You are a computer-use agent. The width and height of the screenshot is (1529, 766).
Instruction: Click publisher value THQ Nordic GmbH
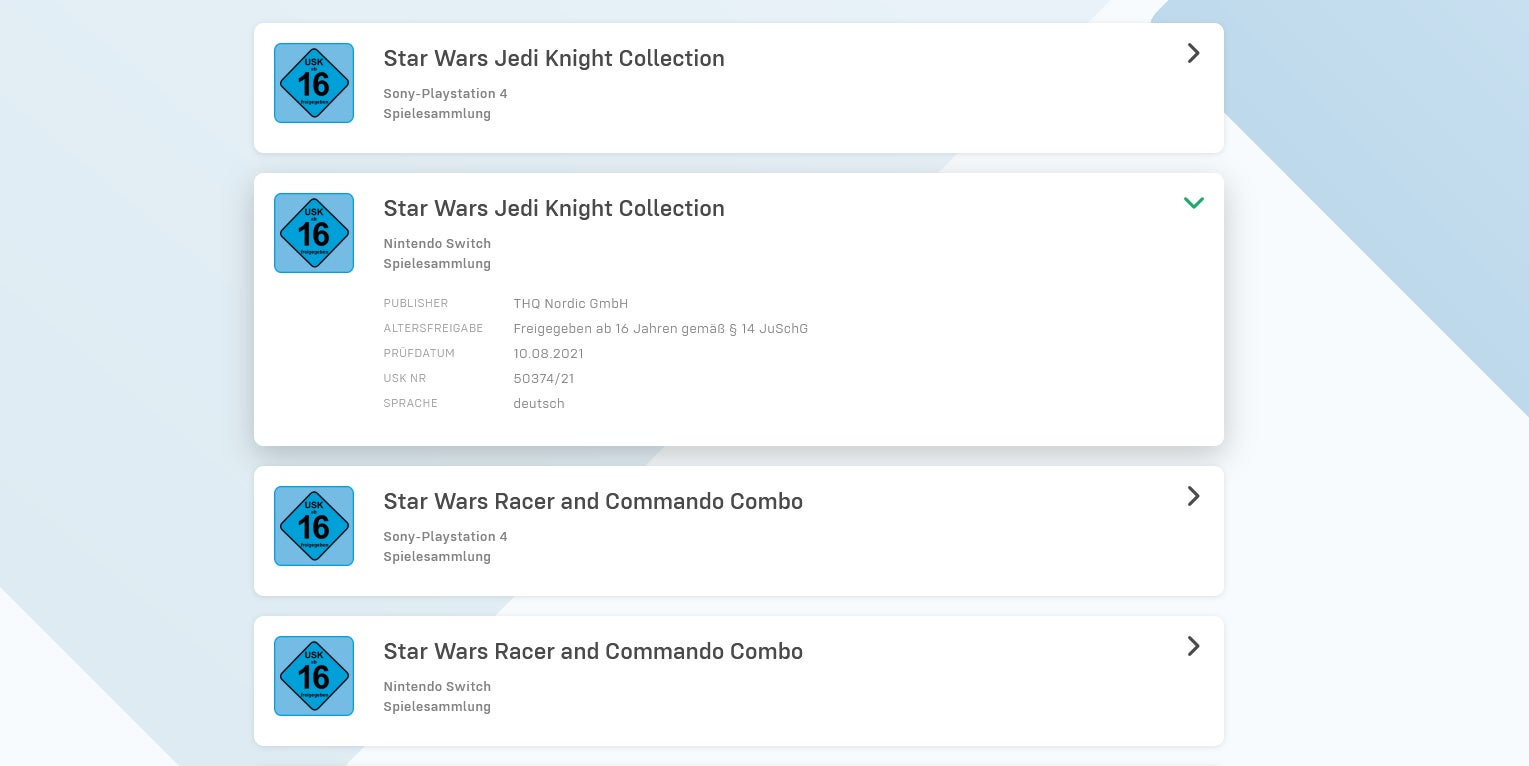pyautogui.click(x=571, y=303)
